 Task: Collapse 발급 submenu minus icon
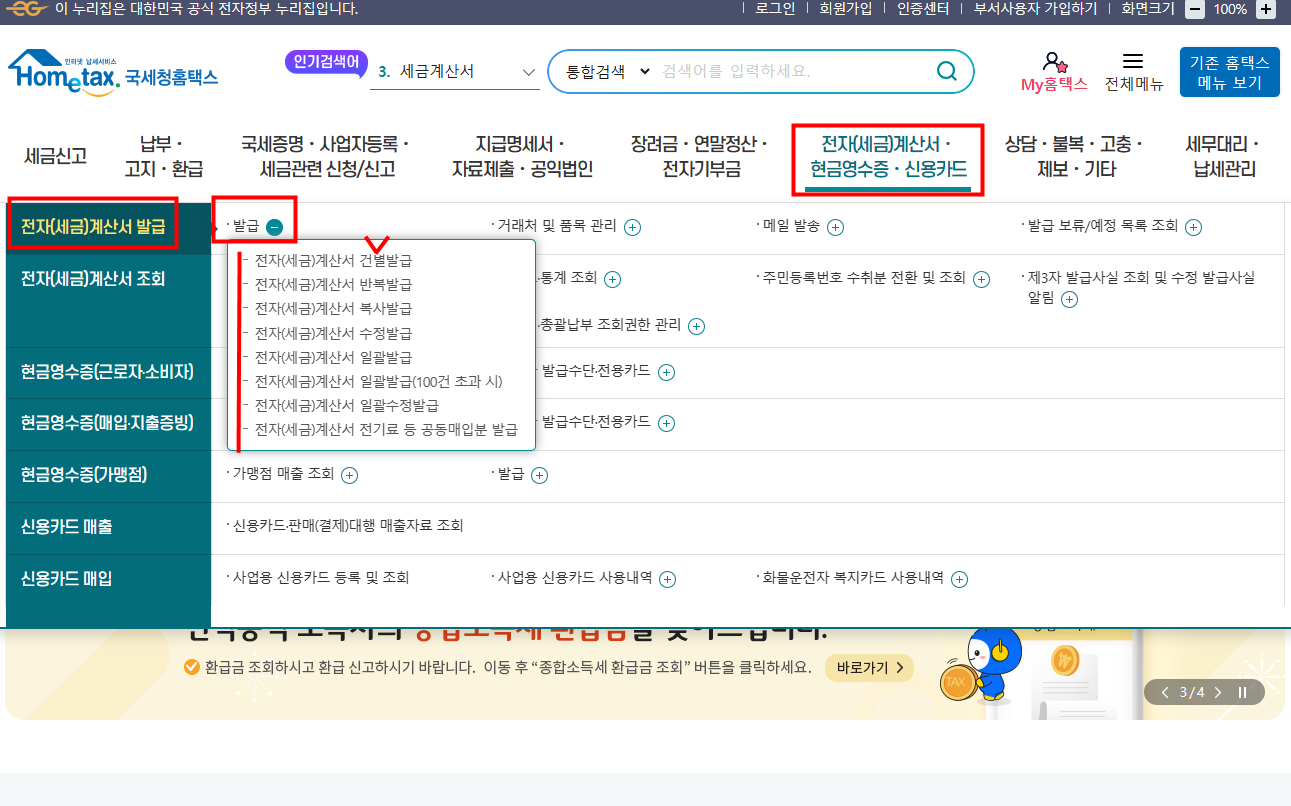pyautogui.click(x=275, y=227)
